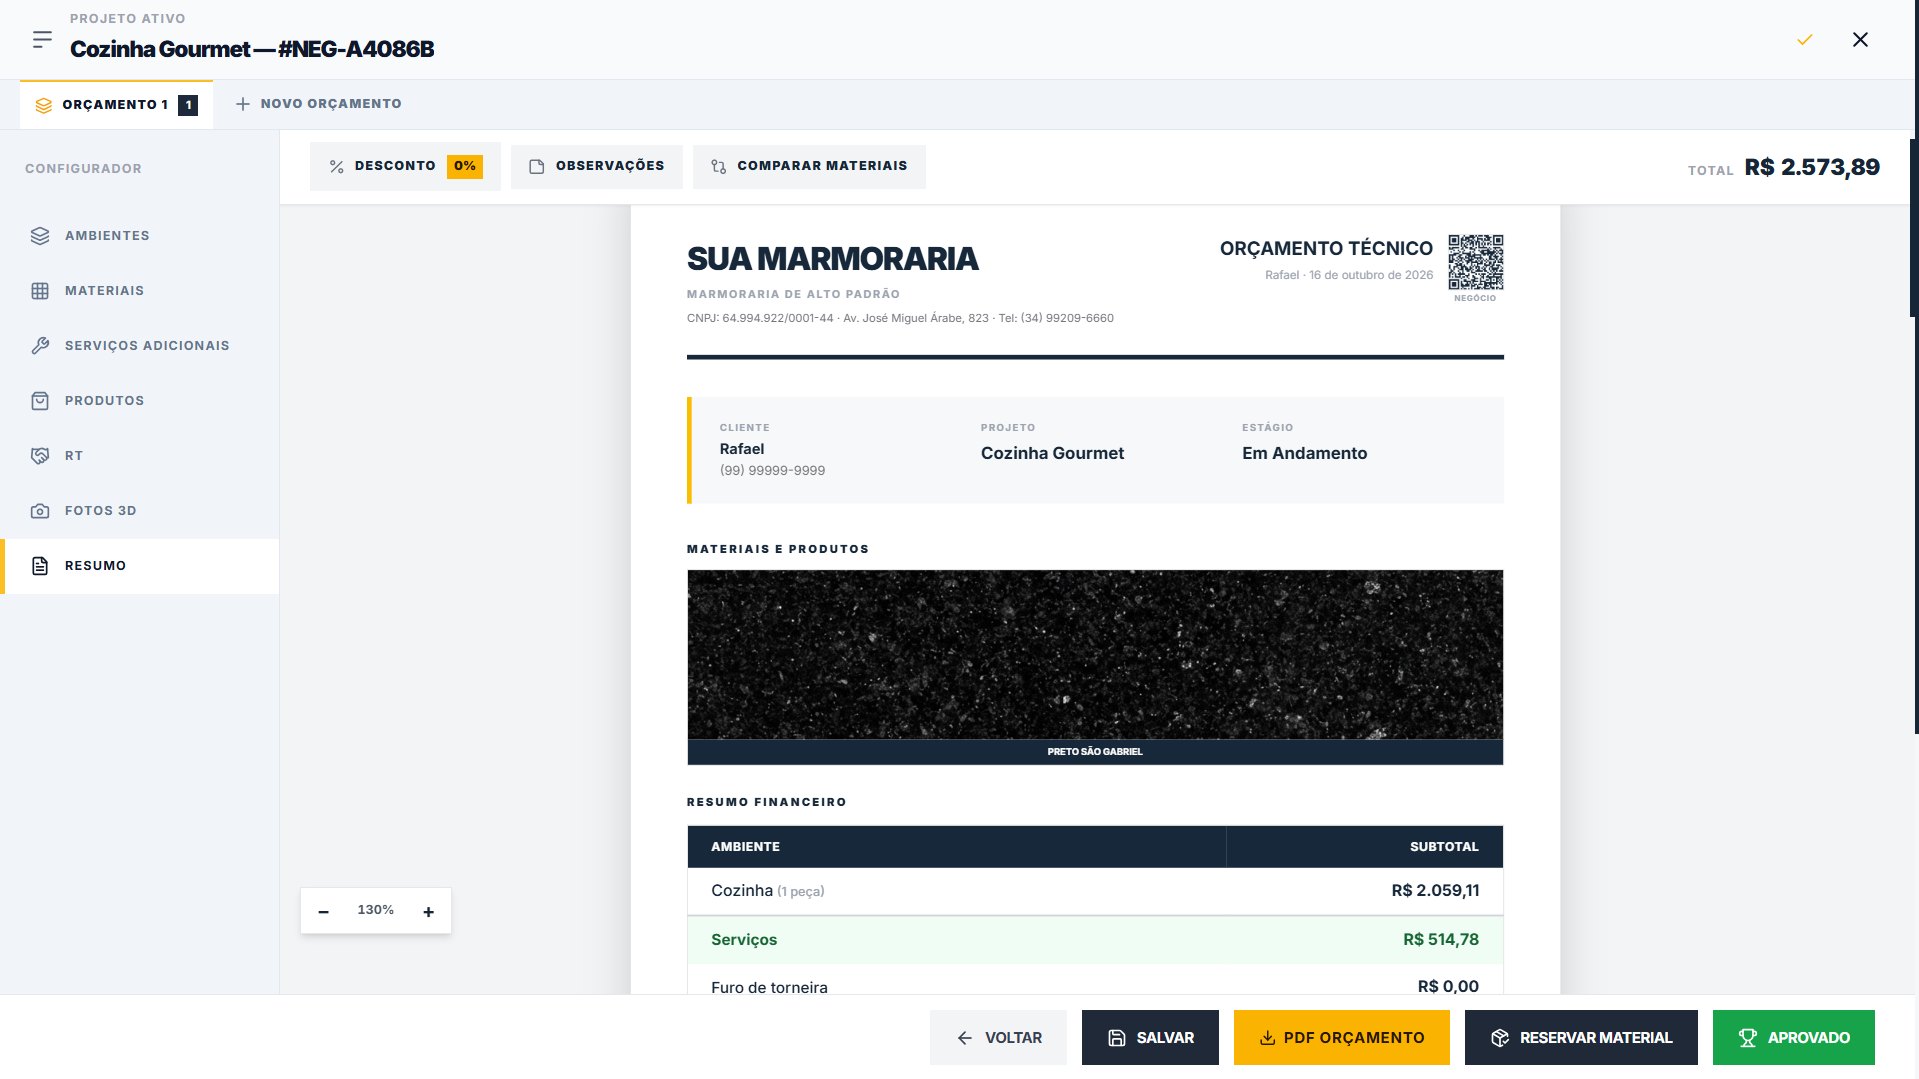Close the project with the X icon
The height and width of the screenshot is (1079, 1919).
point(1860,39)
